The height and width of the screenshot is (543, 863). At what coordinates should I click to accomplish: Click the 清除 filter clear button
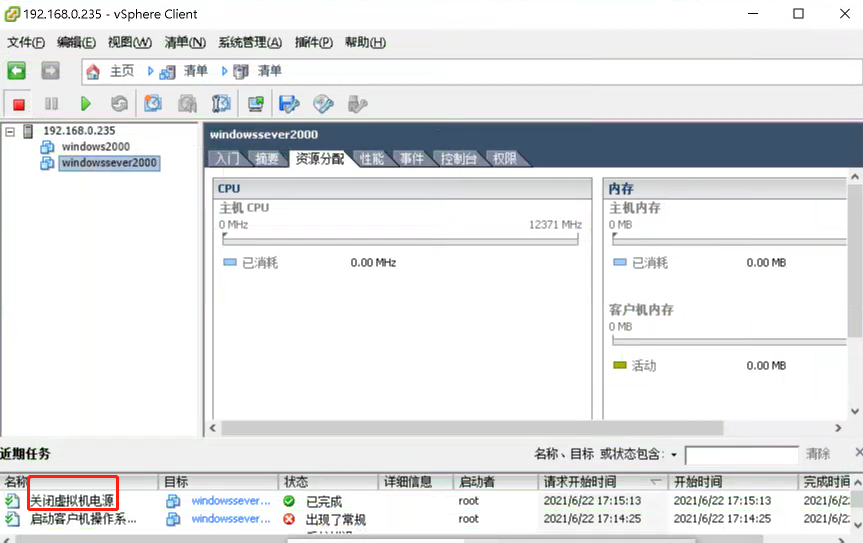[x=817, y=454]
